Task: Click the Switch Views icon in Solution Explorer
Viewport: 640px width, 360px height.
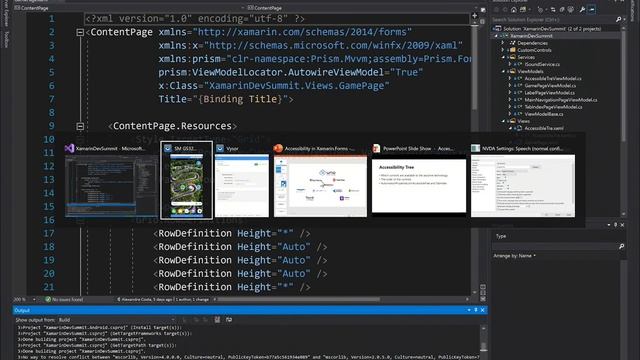Action: [523, 10]
